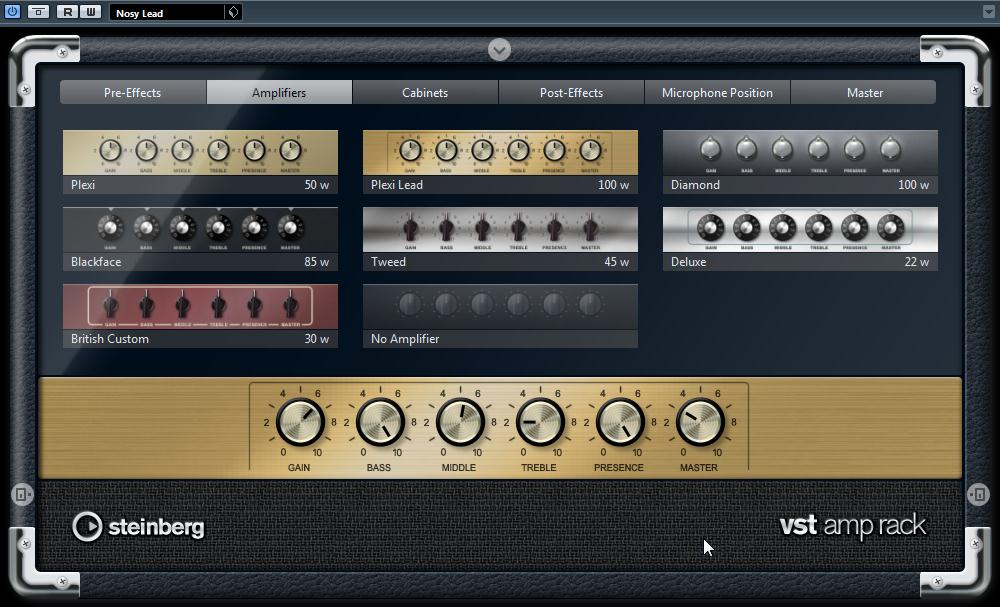Switch to the Master tab
This screenshot has width=1000, height=607.
point(864,92)
